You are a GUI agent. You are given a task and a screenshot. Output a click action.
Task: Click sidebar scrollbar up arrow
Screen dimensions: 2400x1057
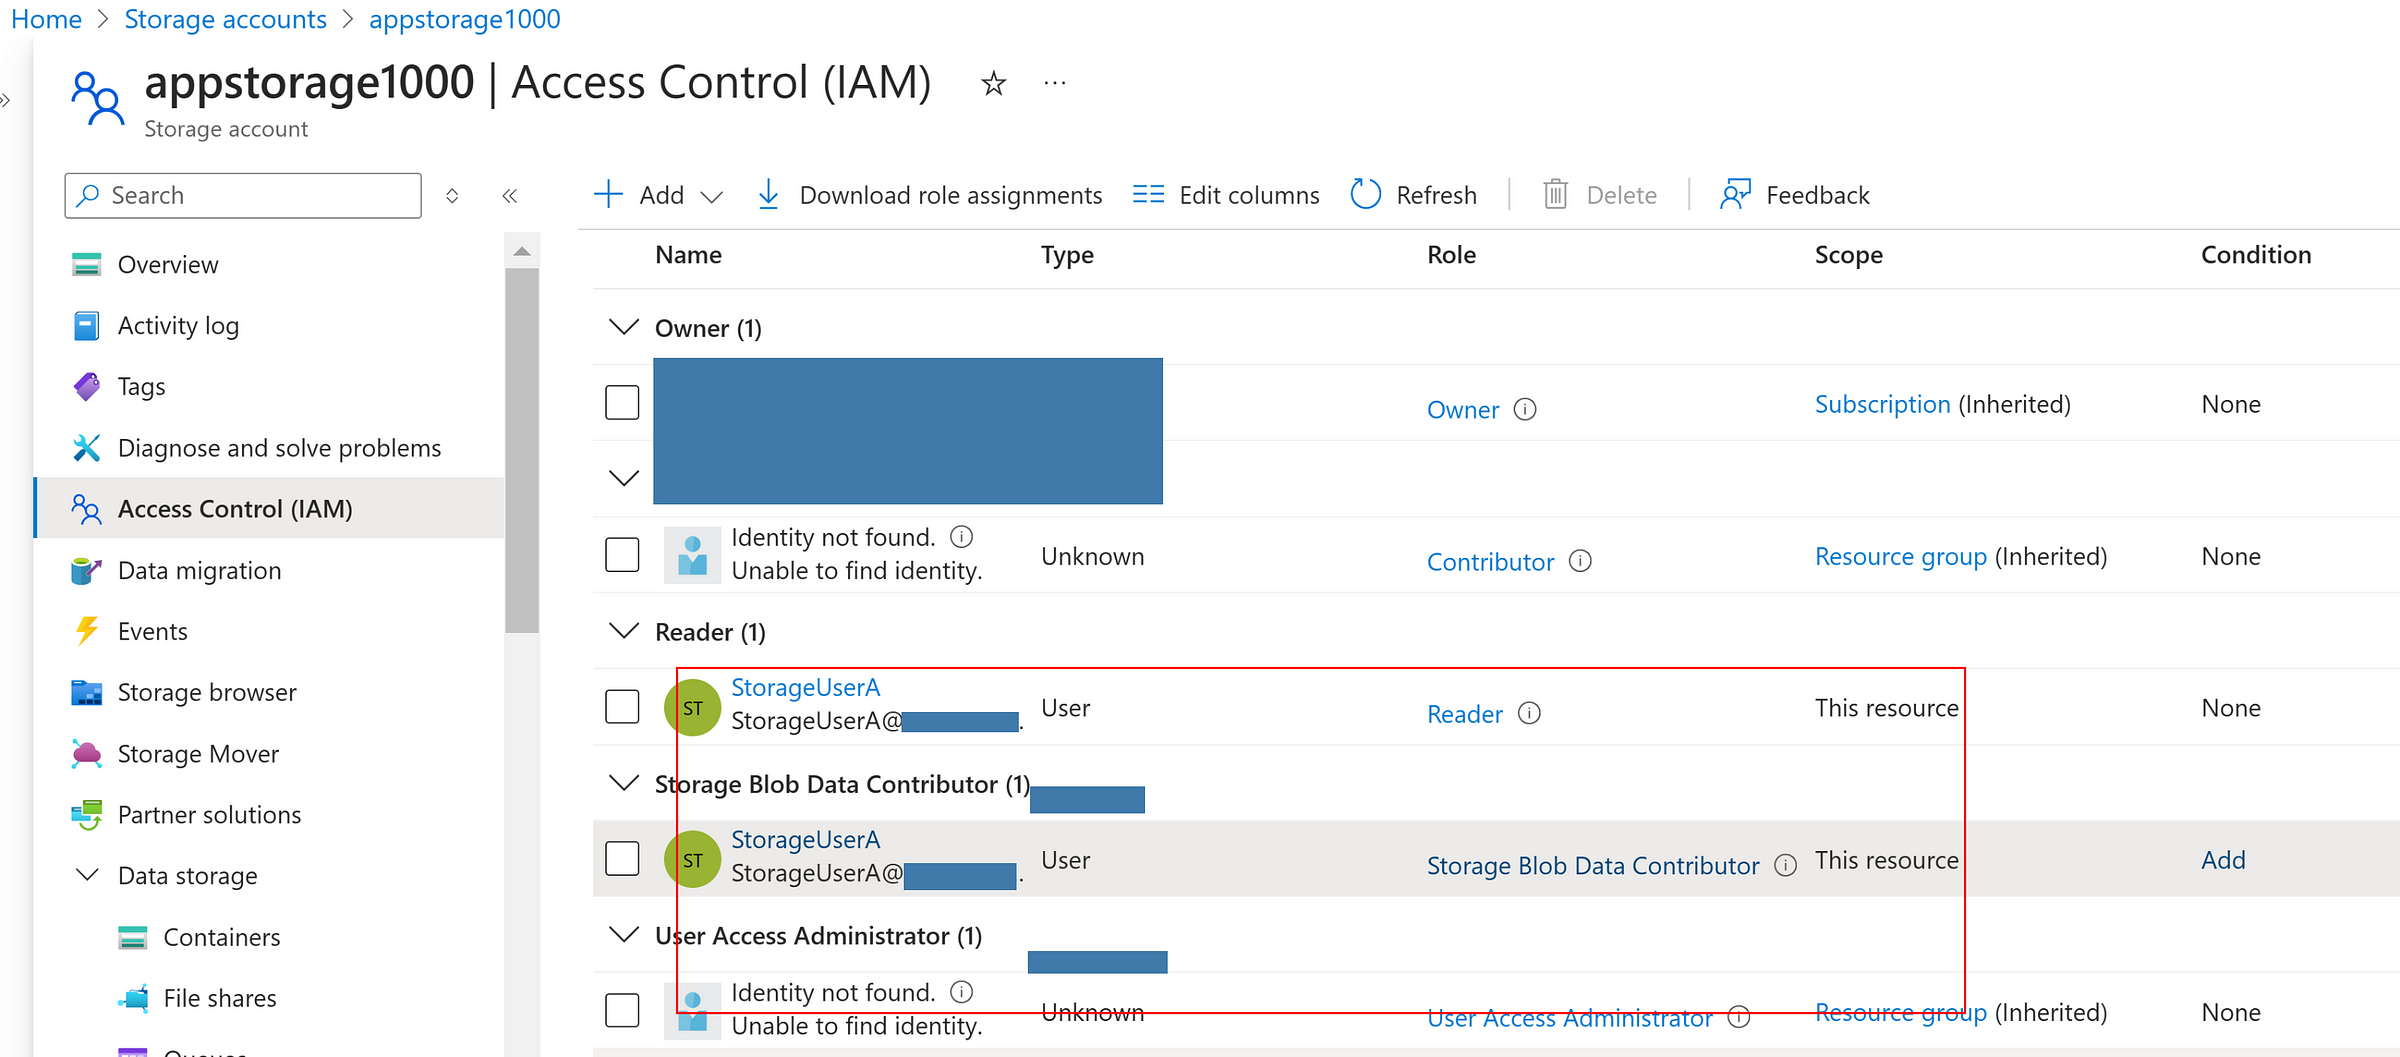pos(521,251)
